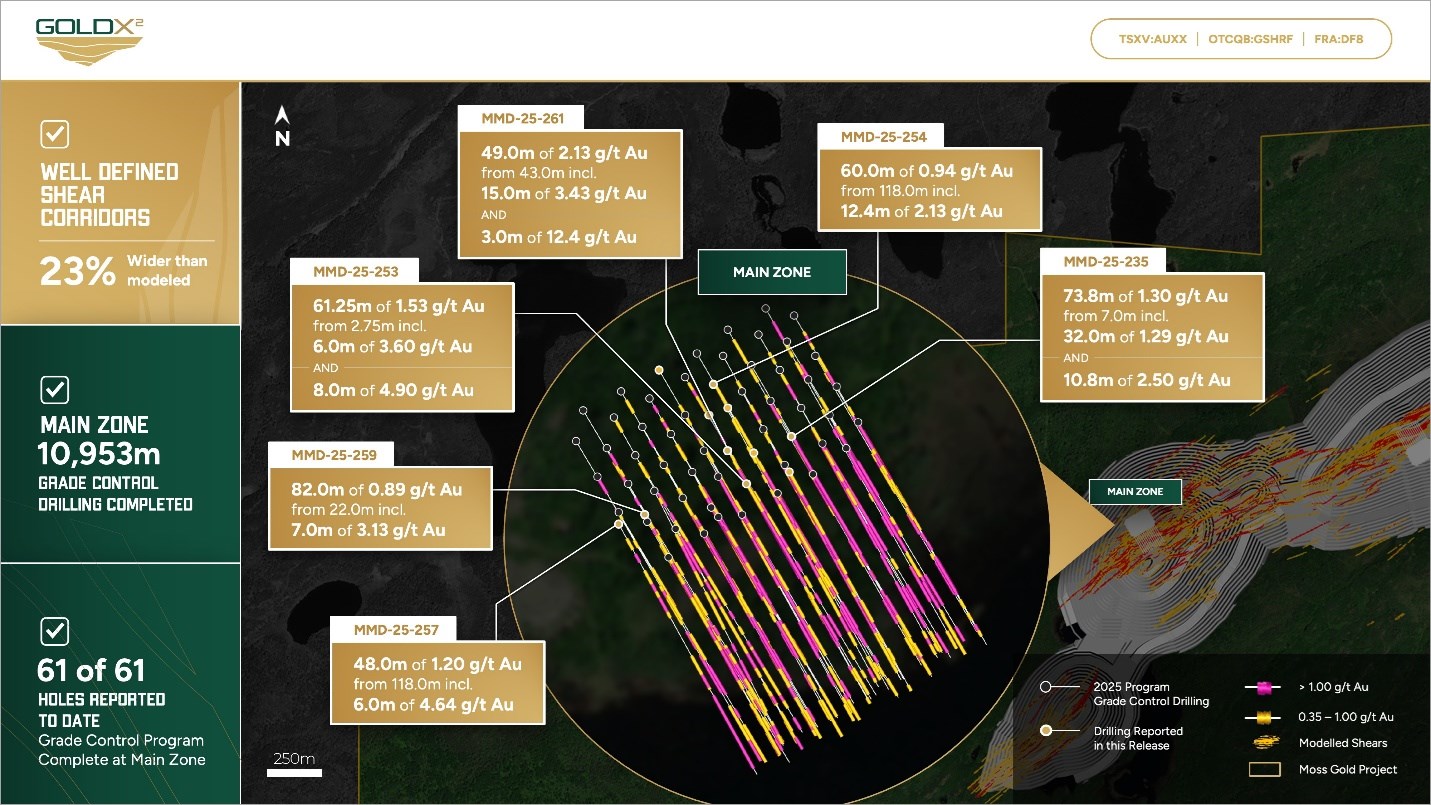Click the Modelled Shears legend icon
Screen dimensions: 1431x805
tap(1264, 743)
